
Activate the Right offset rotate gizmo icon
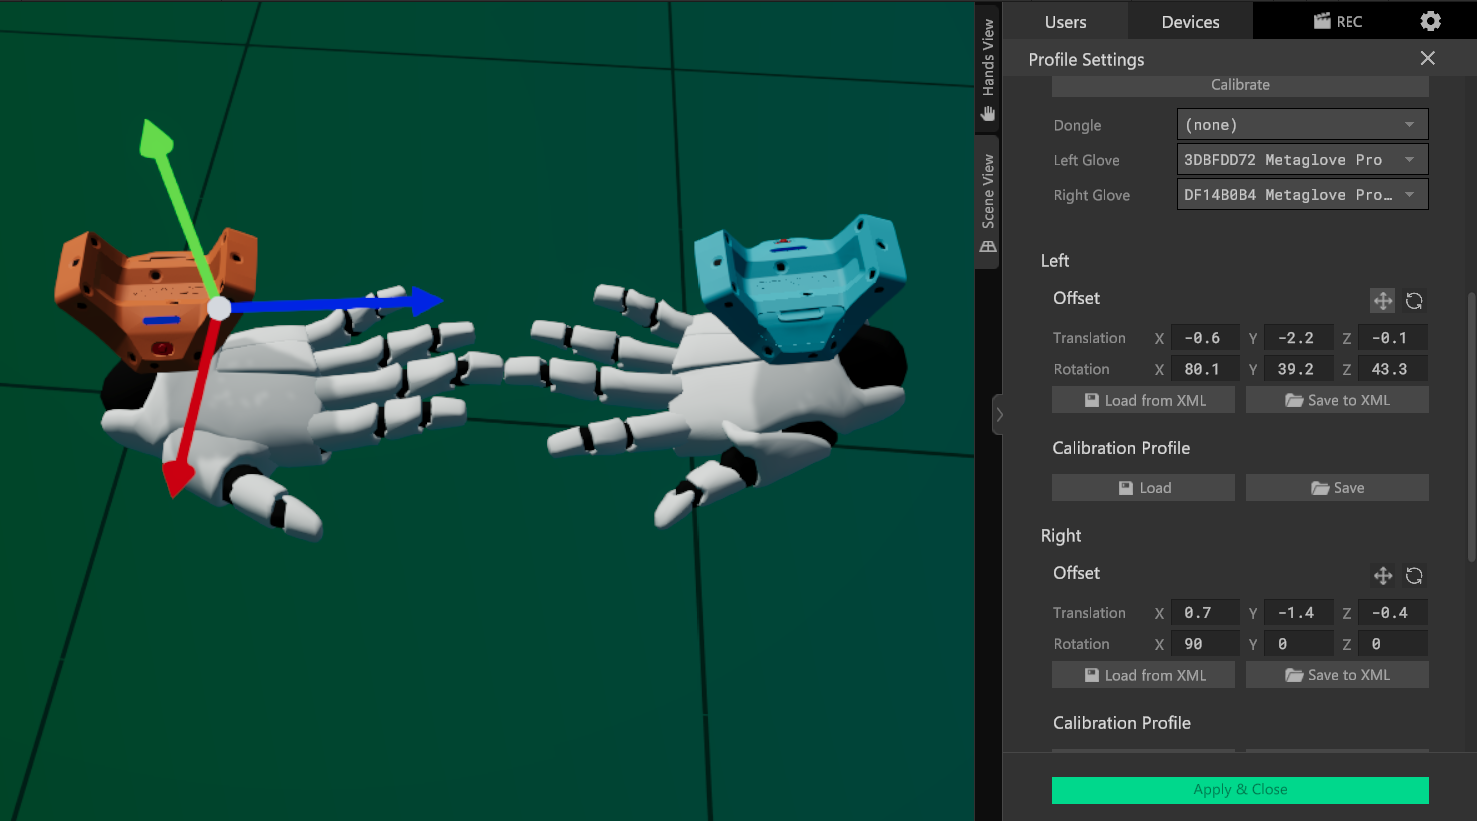[x=1414, y=575]
